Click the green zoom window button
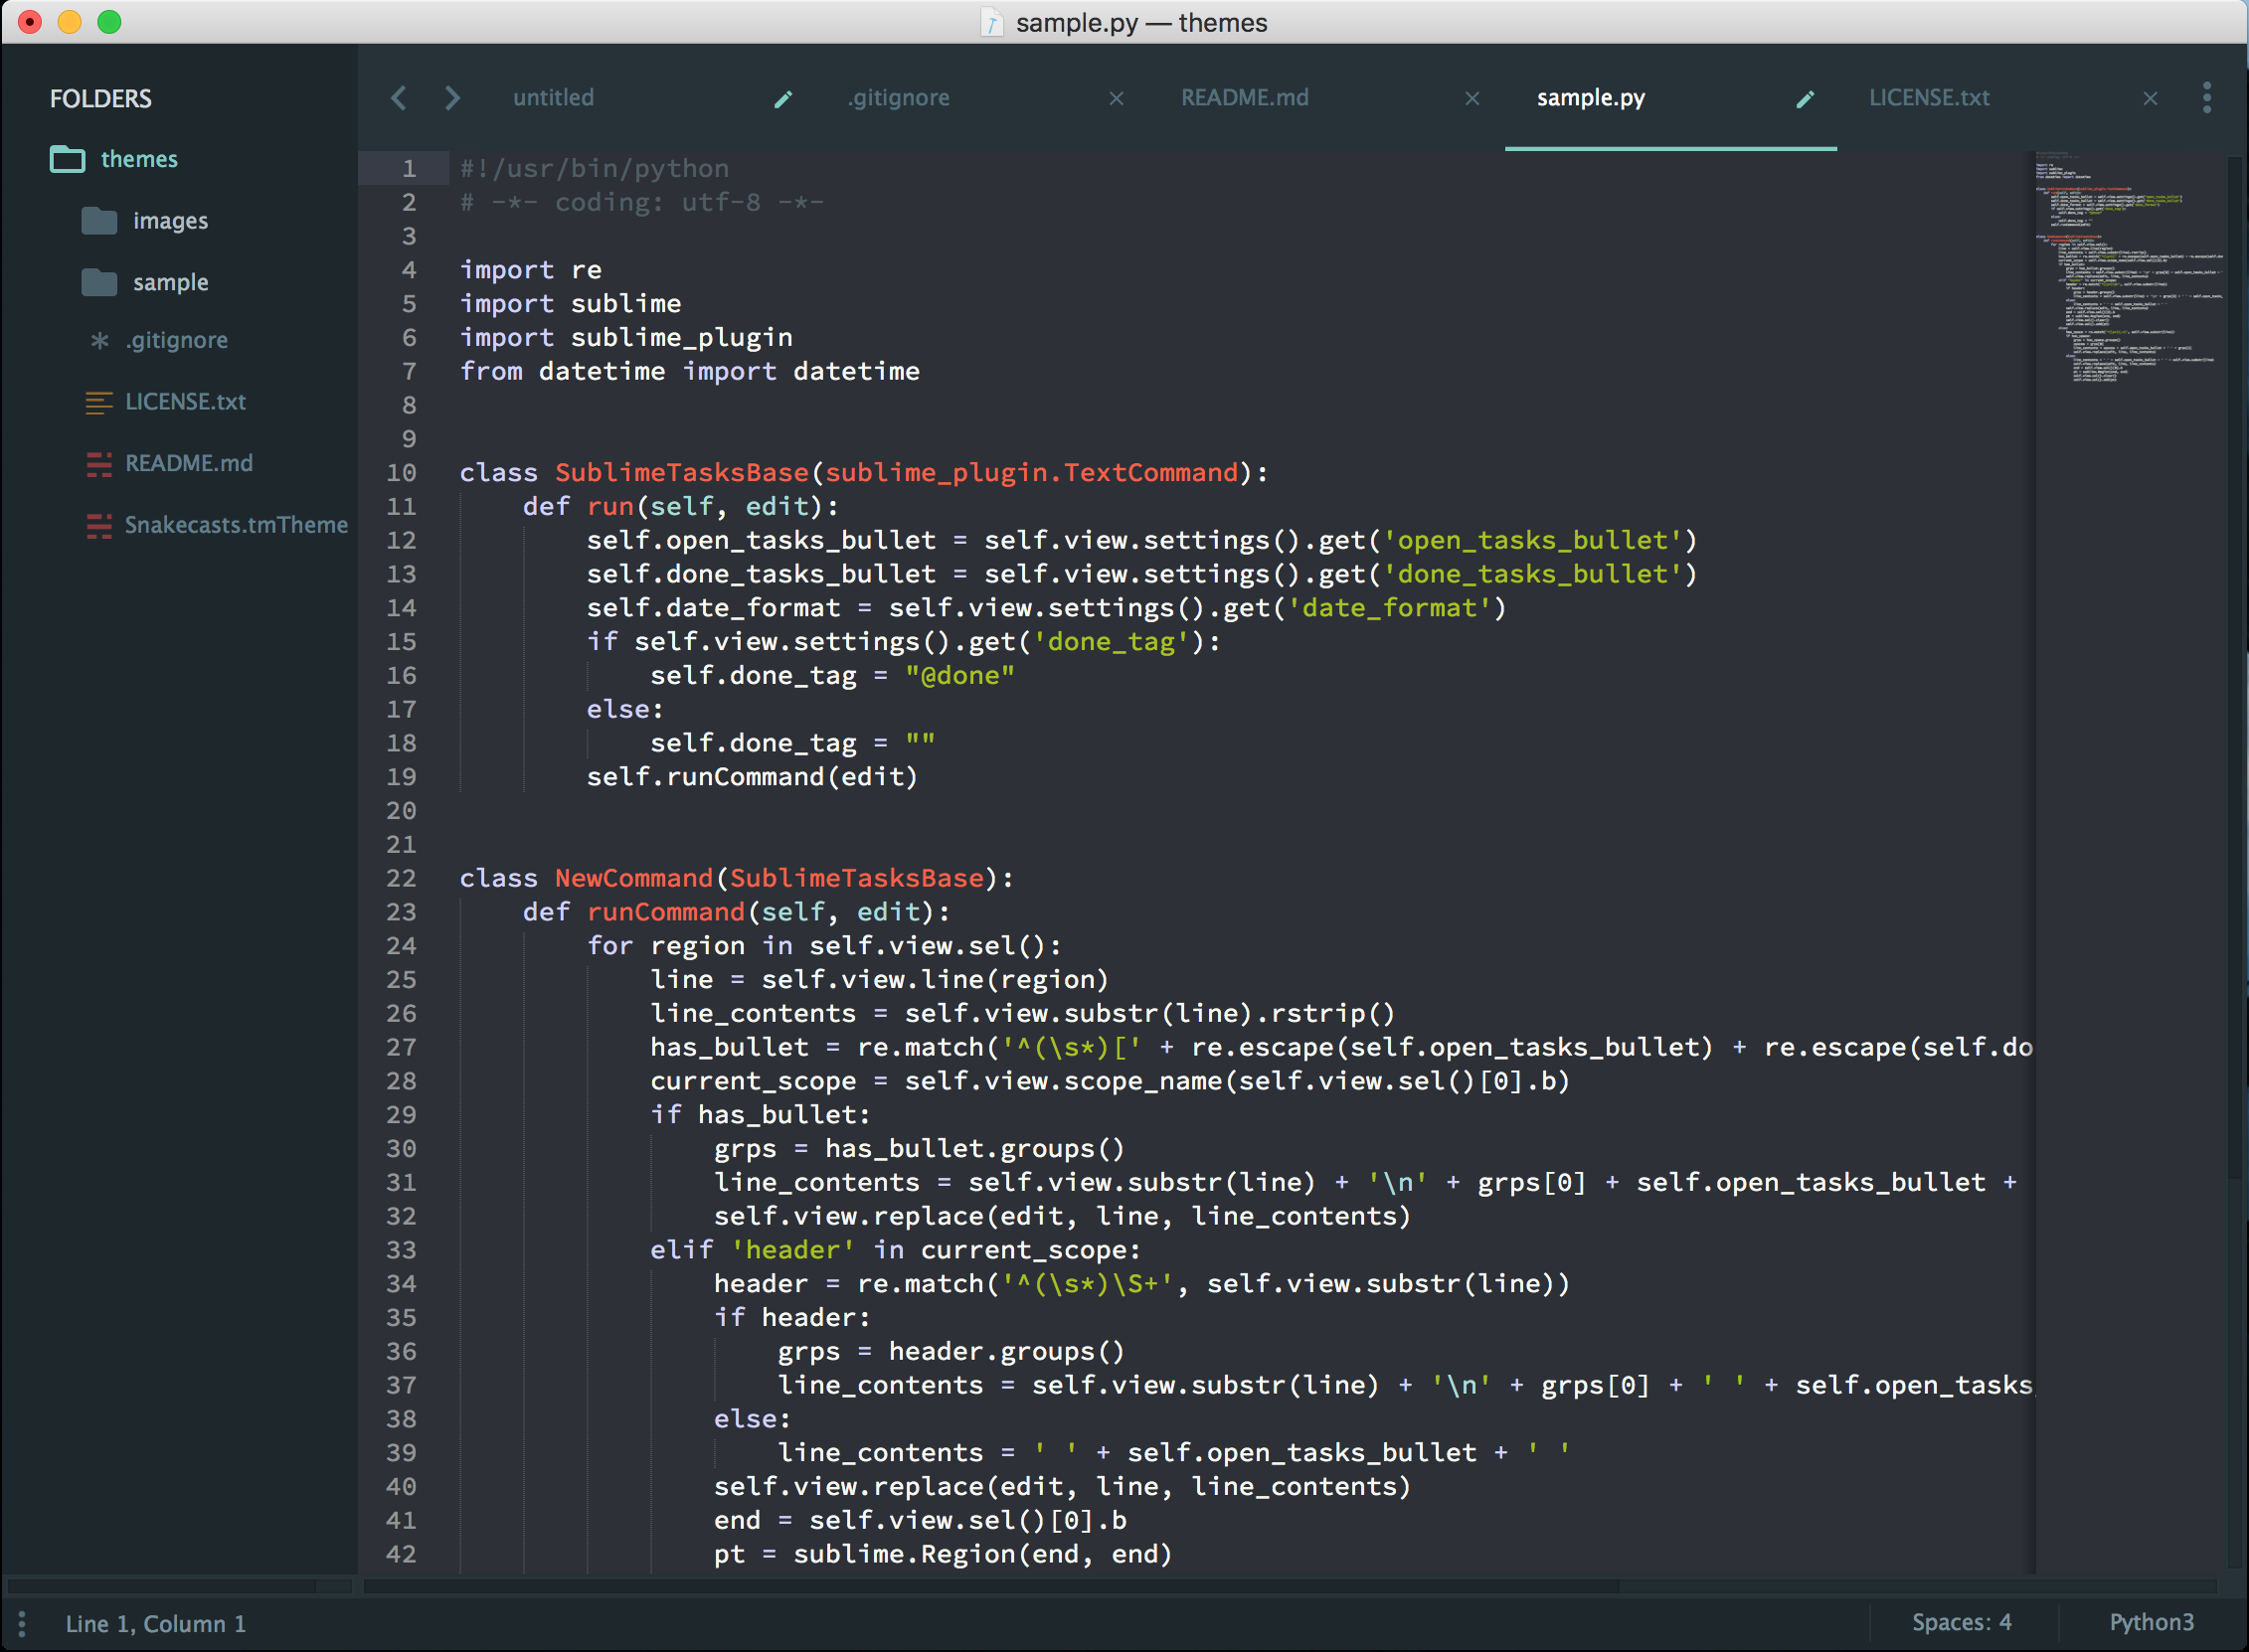This screenshot has height=1652, width=2249. tap(109, 22)
